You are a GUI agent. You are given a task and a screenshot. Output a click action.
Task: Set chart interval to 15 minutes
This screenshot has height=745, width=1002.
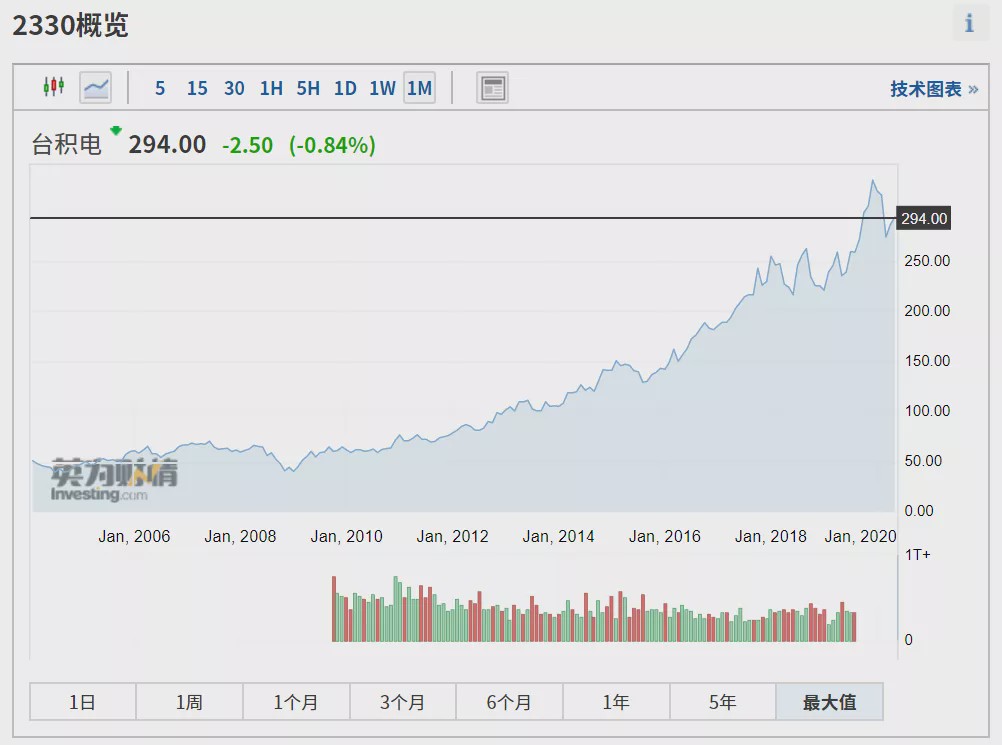tap(197, 88)
